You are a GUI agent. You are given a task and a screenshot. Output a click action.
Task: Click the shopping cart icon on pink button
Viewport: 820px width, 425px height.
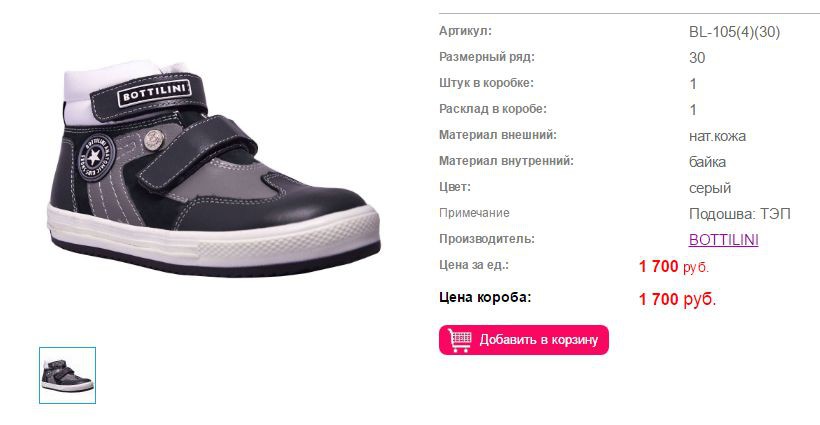tap(460, 340)
